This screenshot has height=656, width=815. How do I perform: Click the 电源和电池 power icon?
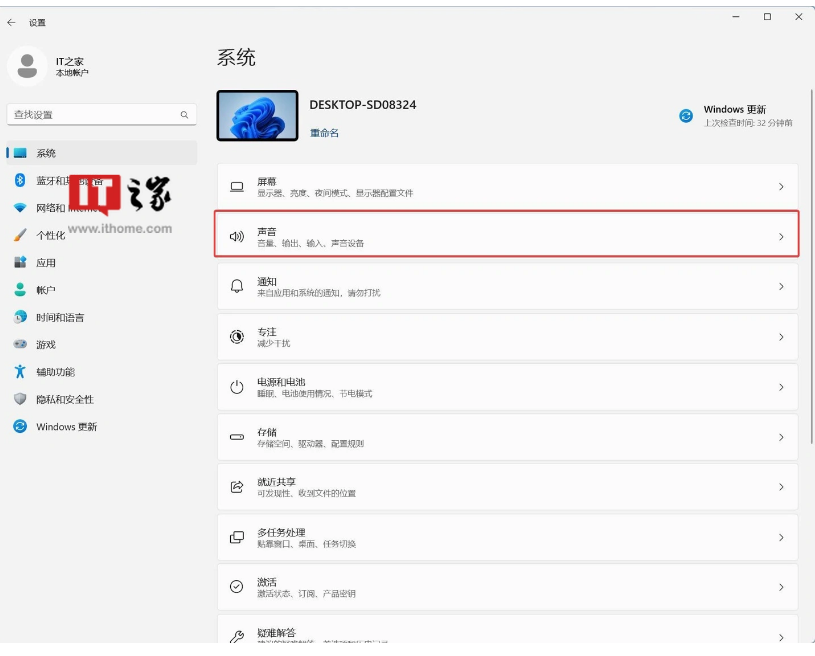pos(237,387)
